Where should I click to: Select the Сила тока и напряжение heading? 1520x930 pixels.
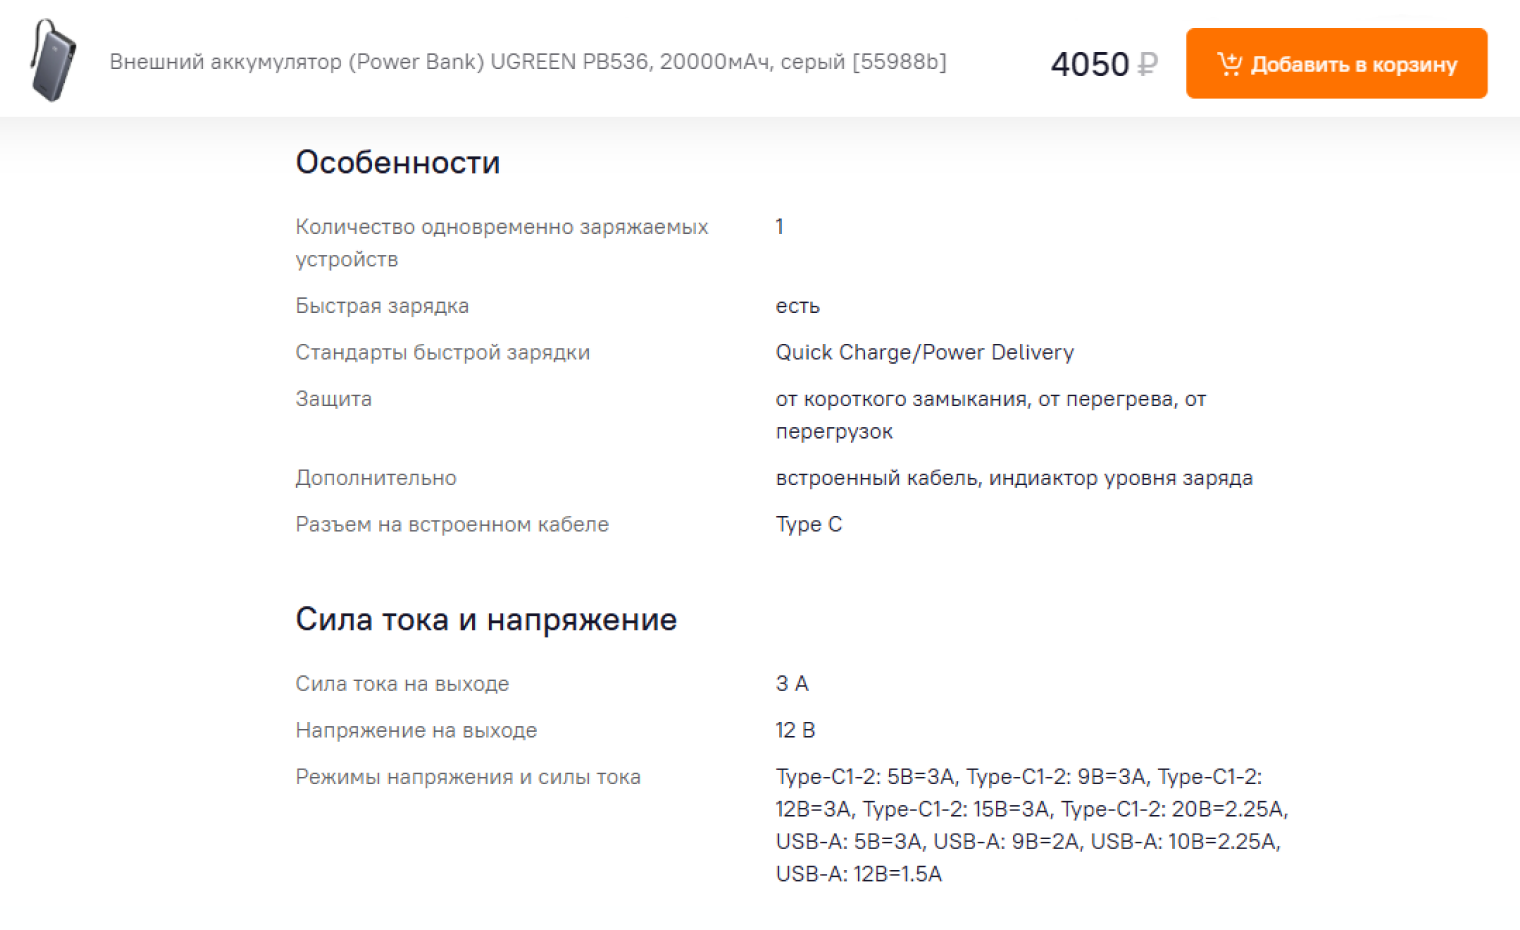pyautogui.click(x=486, y=620)
